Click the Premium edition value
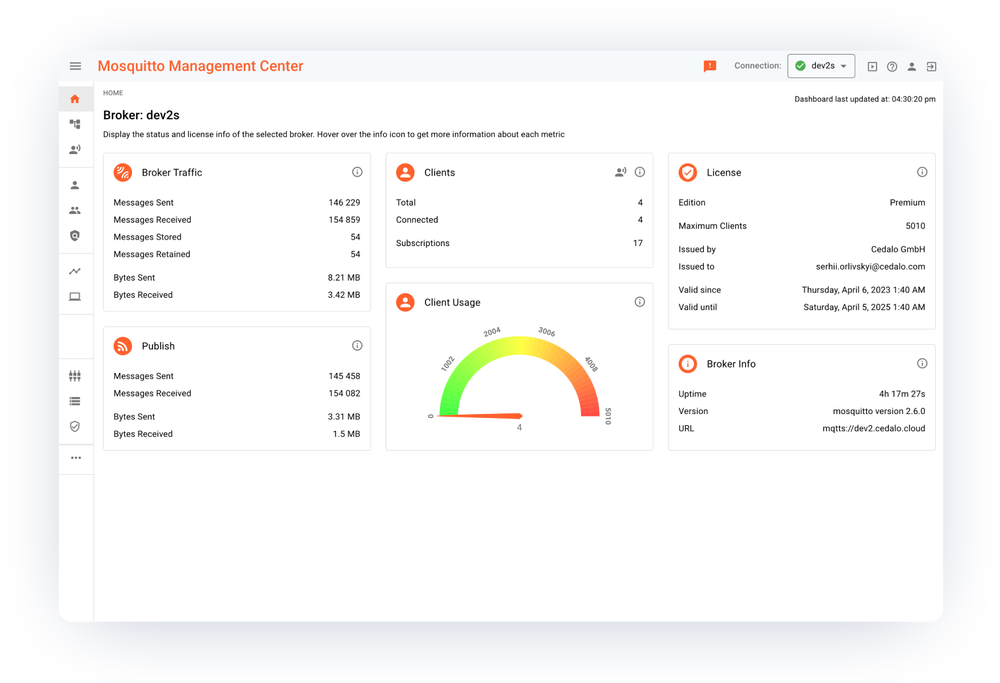Viewport: 1000px width, 683px height. pos(908,203)
